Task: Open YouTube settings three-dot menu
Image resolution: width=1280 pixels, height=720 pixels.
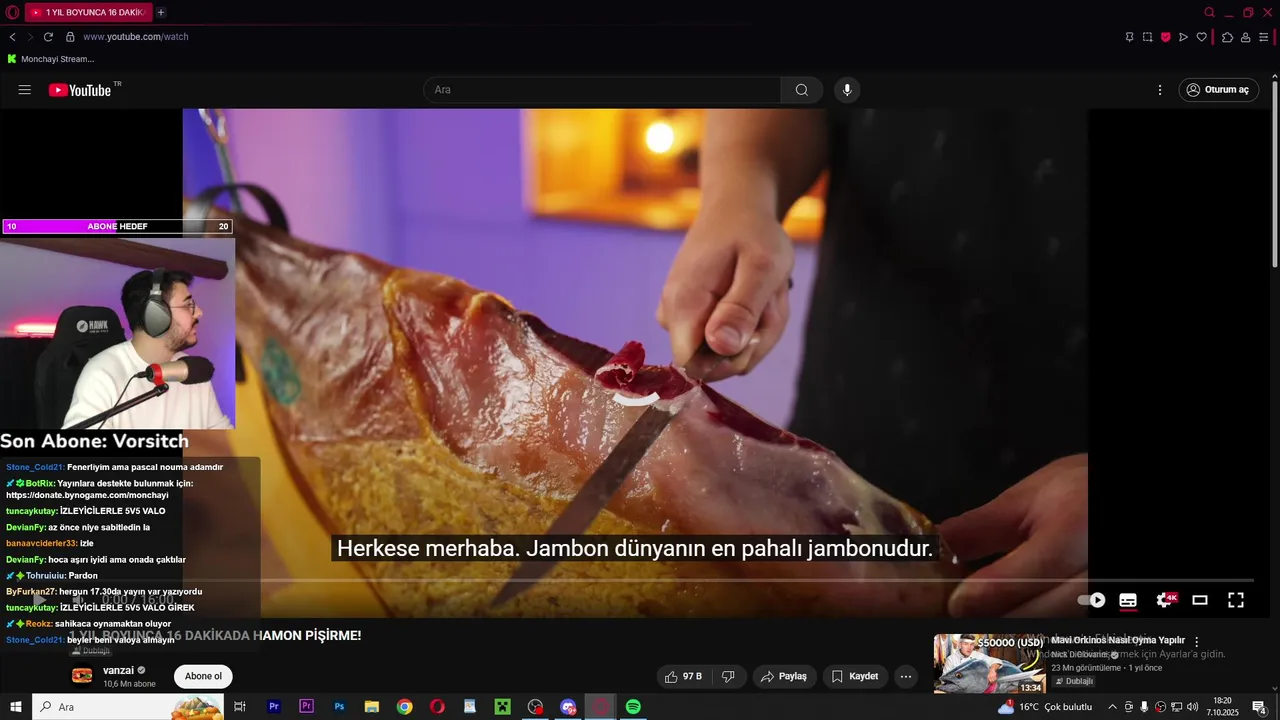Action: tap(1160, 90)
